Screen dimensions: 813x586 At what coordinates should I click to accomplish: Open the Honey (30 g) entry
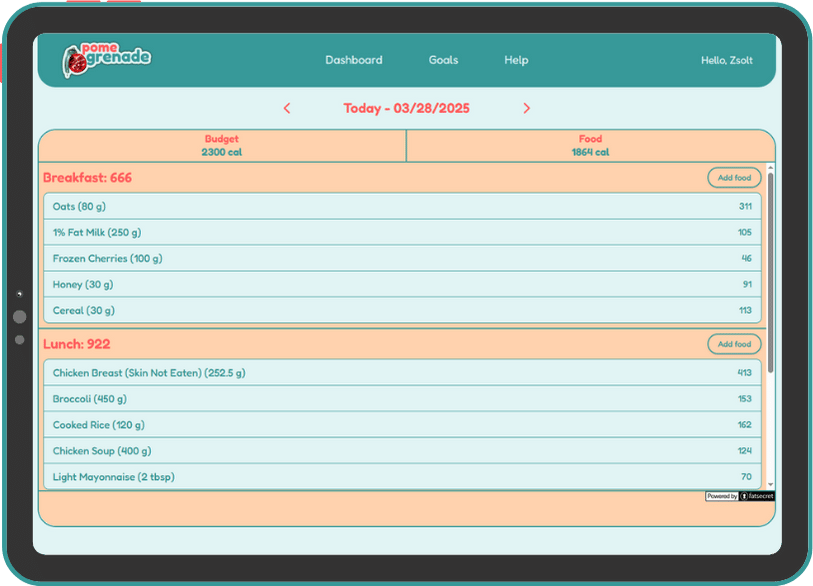402,284
